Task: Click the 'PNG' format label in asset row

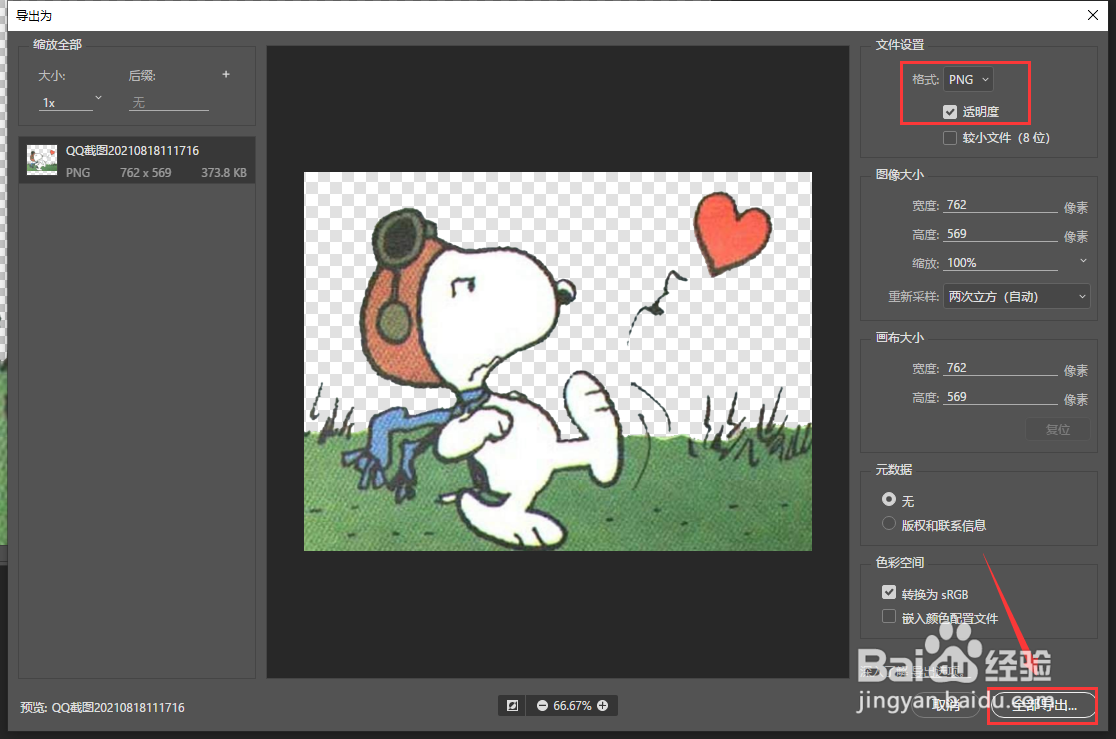Action: pos(78,172)
